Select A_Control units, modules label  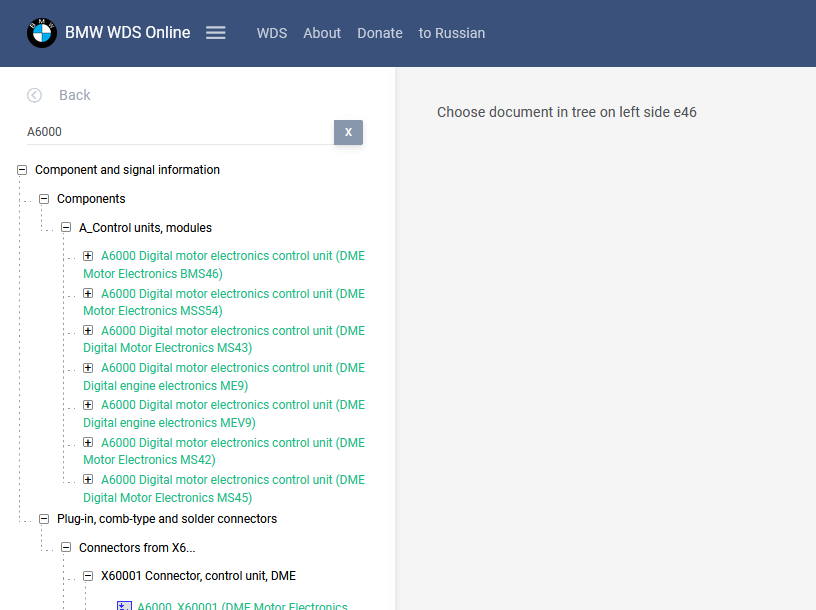145,227
